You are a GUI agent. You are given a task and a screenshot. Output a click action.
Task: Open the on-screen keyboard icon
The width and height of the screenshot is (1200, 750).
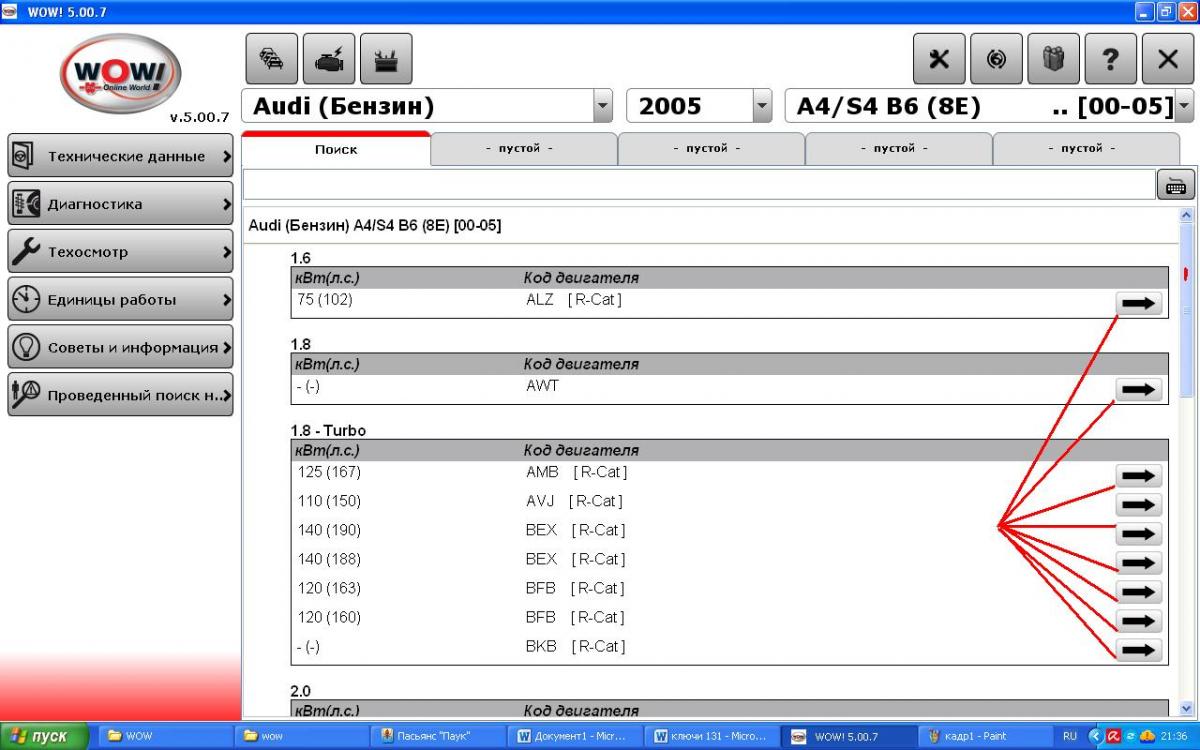click(1175, 185)
